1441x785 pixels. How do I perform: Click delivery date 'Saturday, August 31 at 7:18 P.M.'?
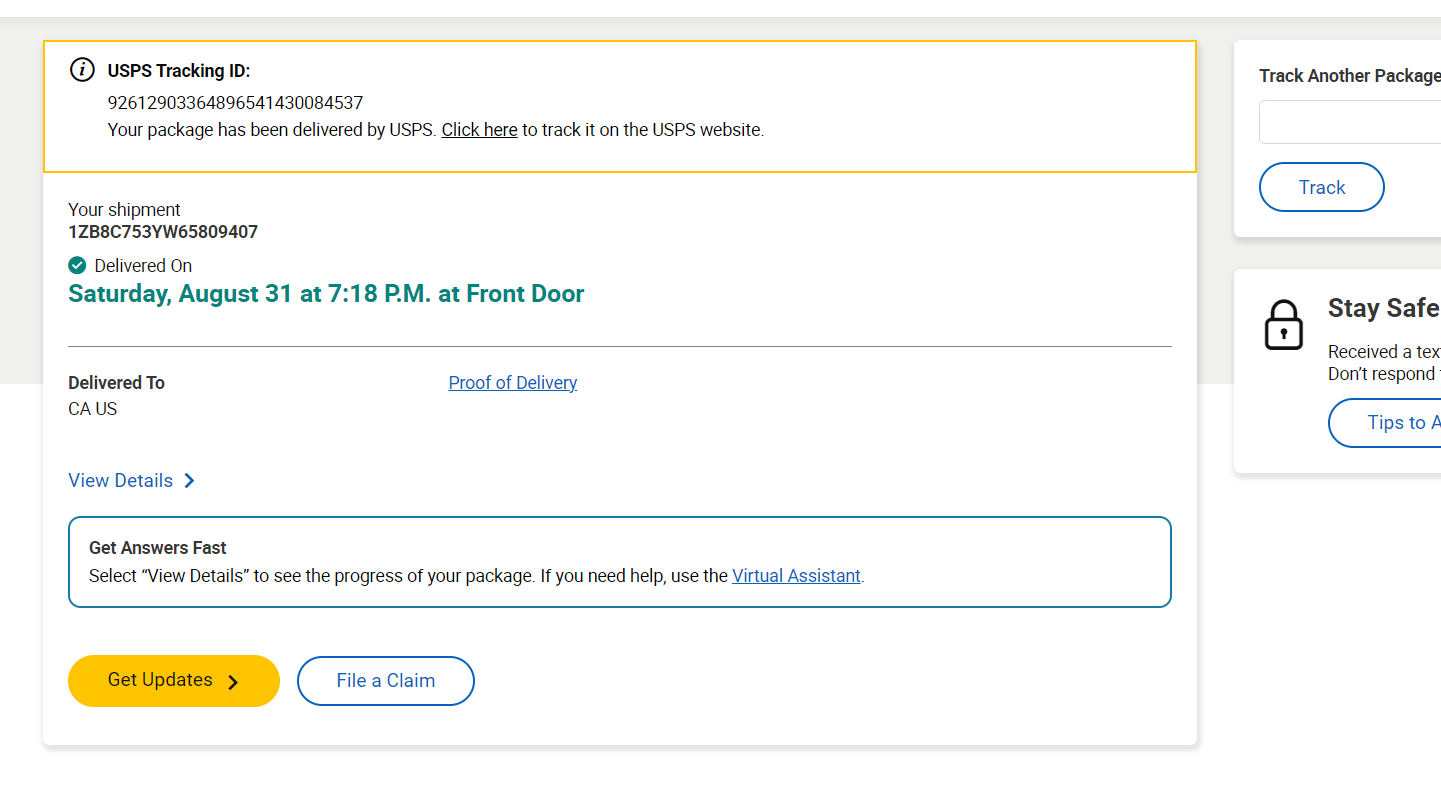click(250, 294)
